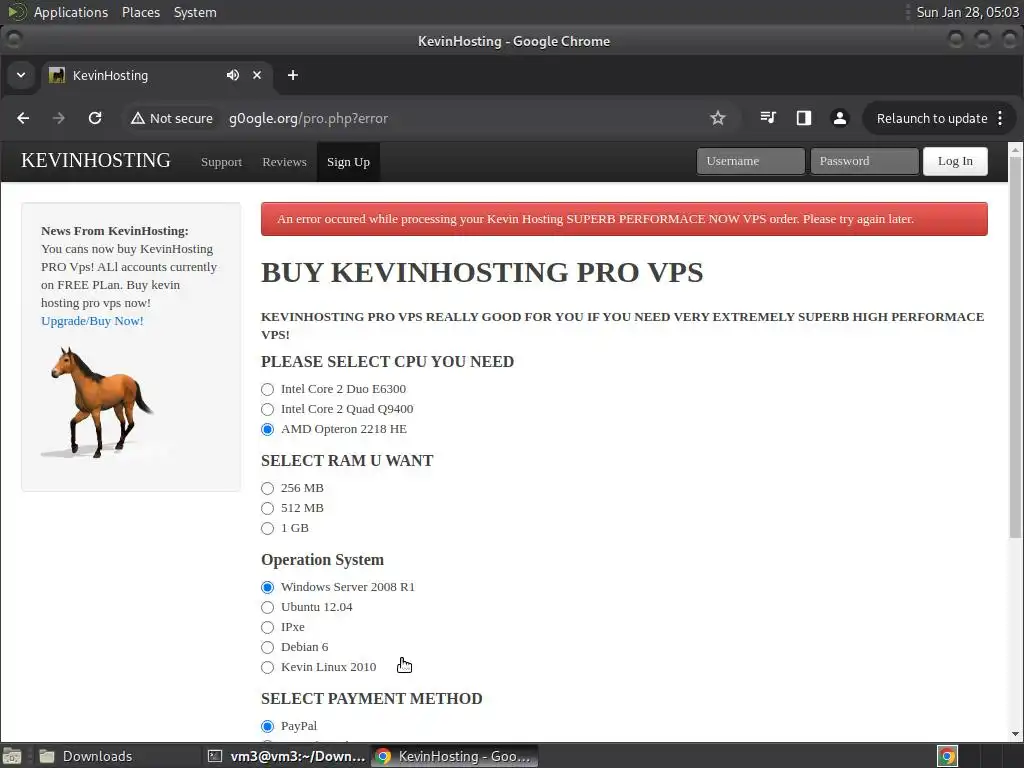
Task: Go back with the browser back arrow
Action: (x=24, y=118)
